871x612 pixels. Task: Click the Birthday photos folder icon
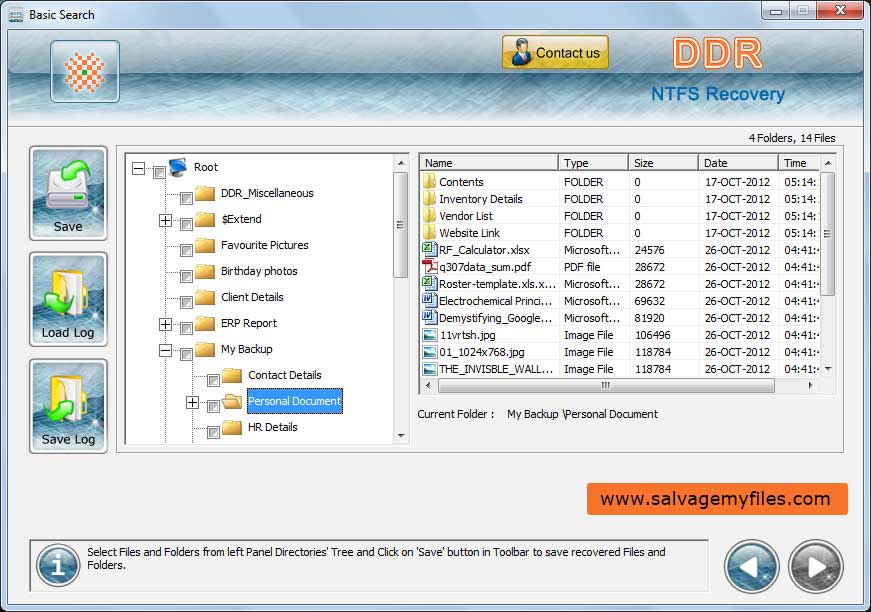click(205, 271)
